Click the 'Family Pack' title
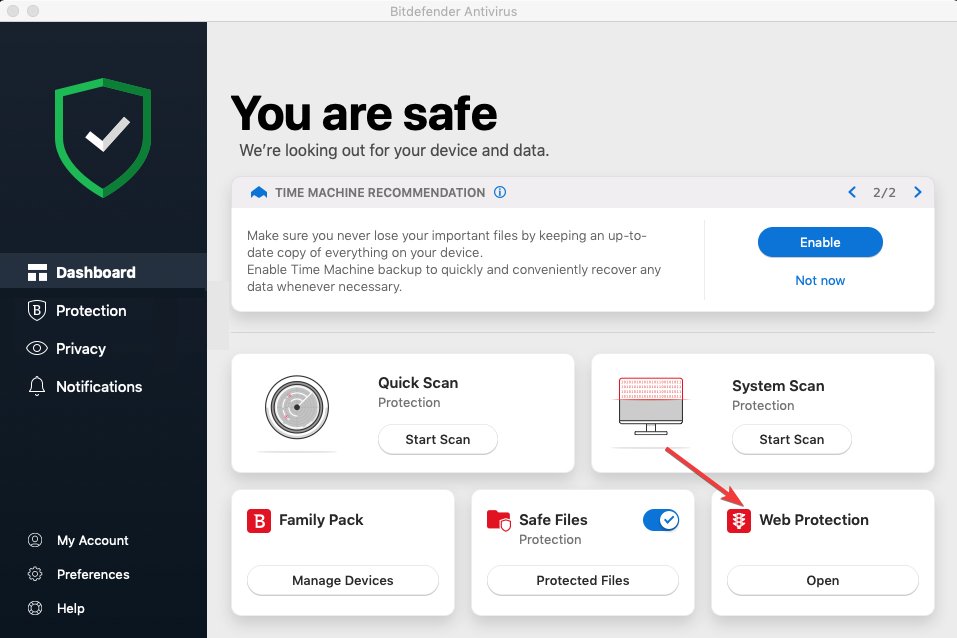Viewport: 957px width, 638px height. point(321,520)
